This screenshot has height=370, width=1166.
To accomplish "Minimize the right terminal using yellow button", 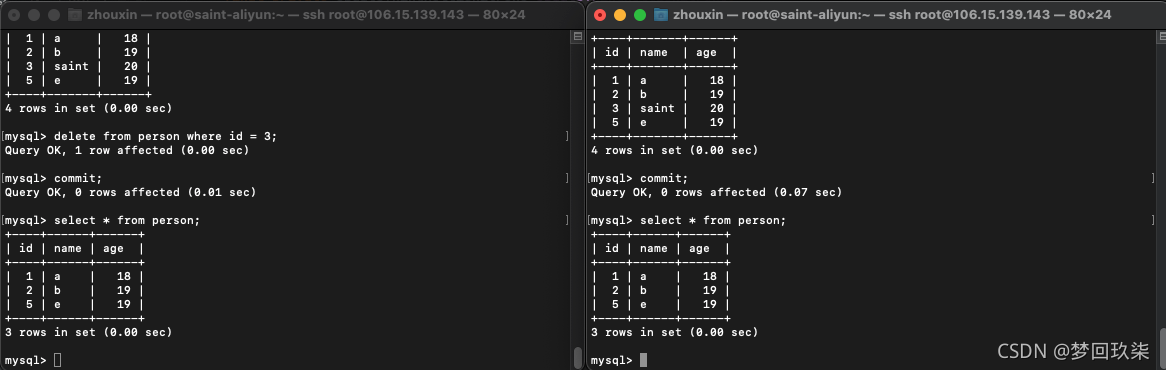I will 620,15.
